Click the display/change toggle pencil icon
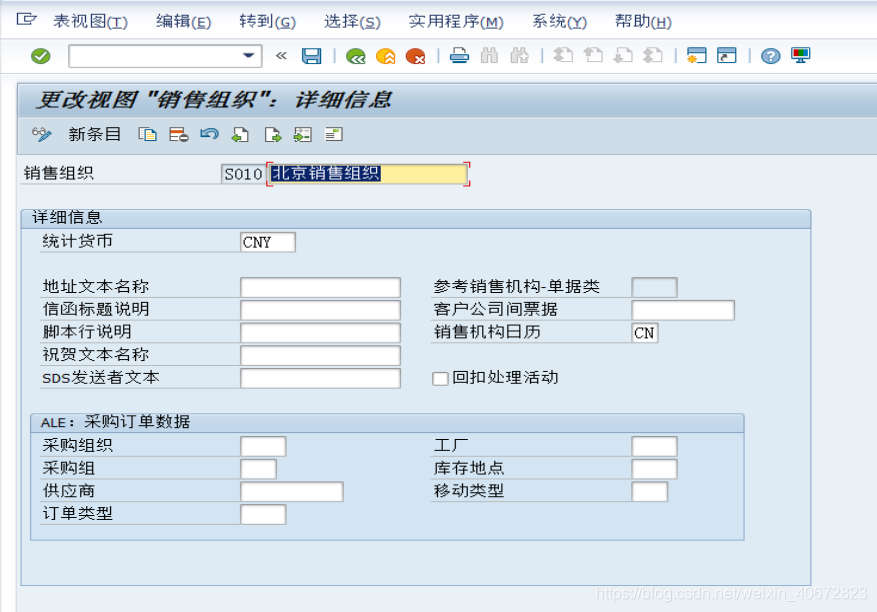Screen dimensions: 877x612 (x=41, y=134)
